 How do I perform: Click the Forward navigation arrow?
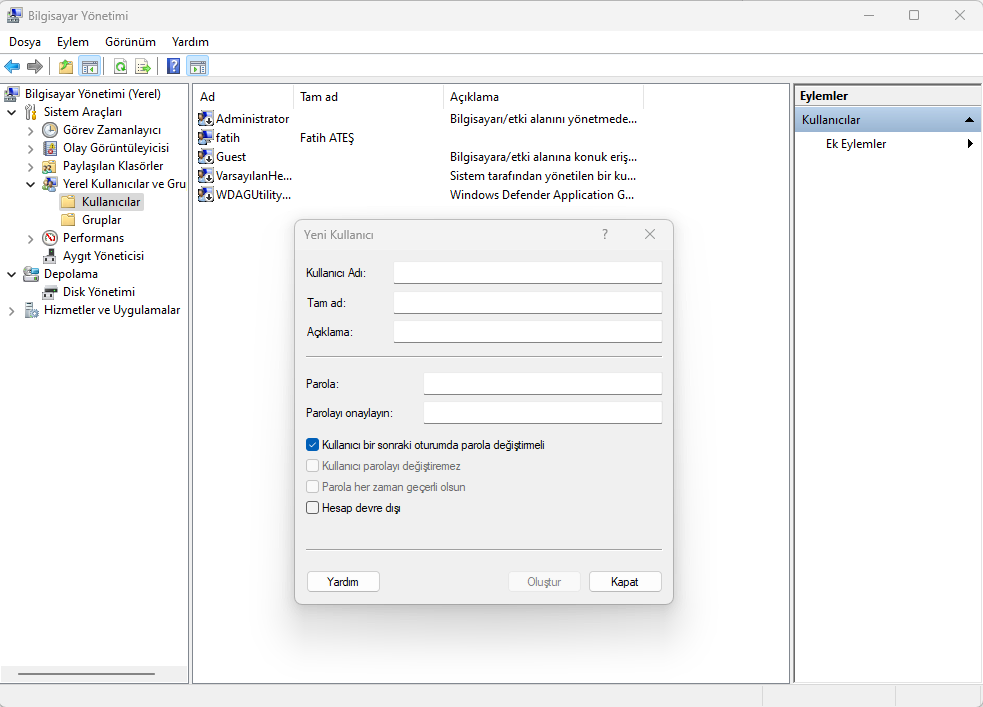pos(35,66)
